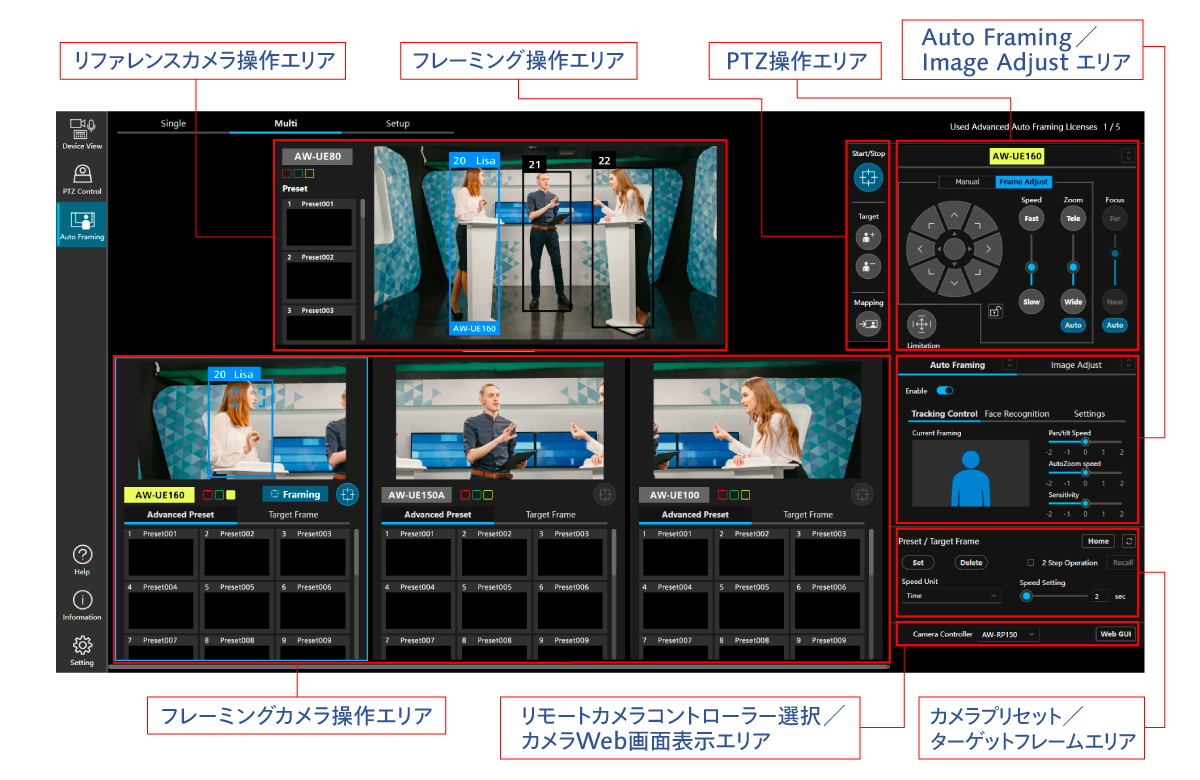Click the Home button in Preset/Target Frame
The width and height of the screenshot is (1200, 780).
(1097, 540)
